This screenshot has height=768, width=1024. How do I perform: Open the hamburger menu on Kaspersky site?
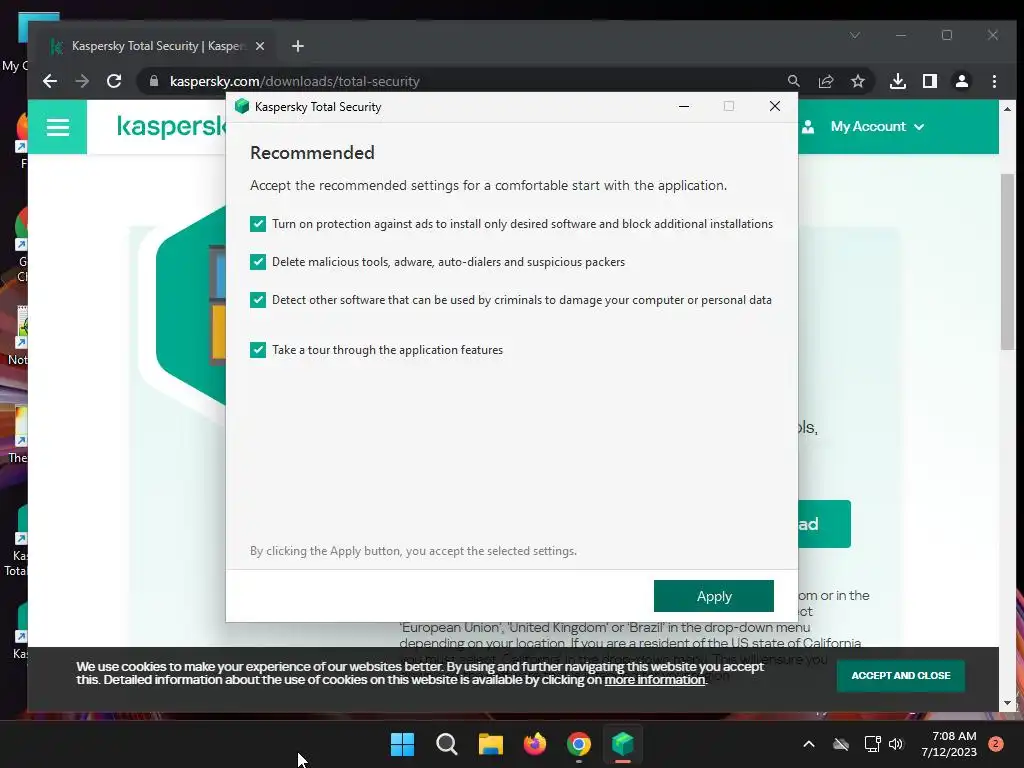57,127
